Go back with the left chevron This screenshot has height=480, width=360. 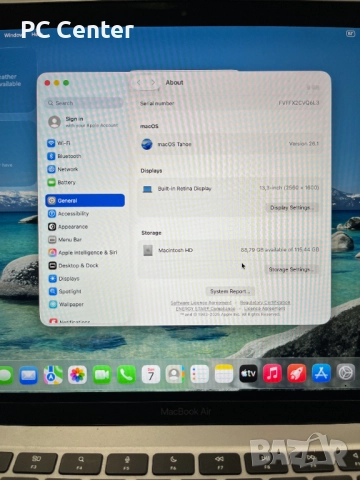pos(139,82)
